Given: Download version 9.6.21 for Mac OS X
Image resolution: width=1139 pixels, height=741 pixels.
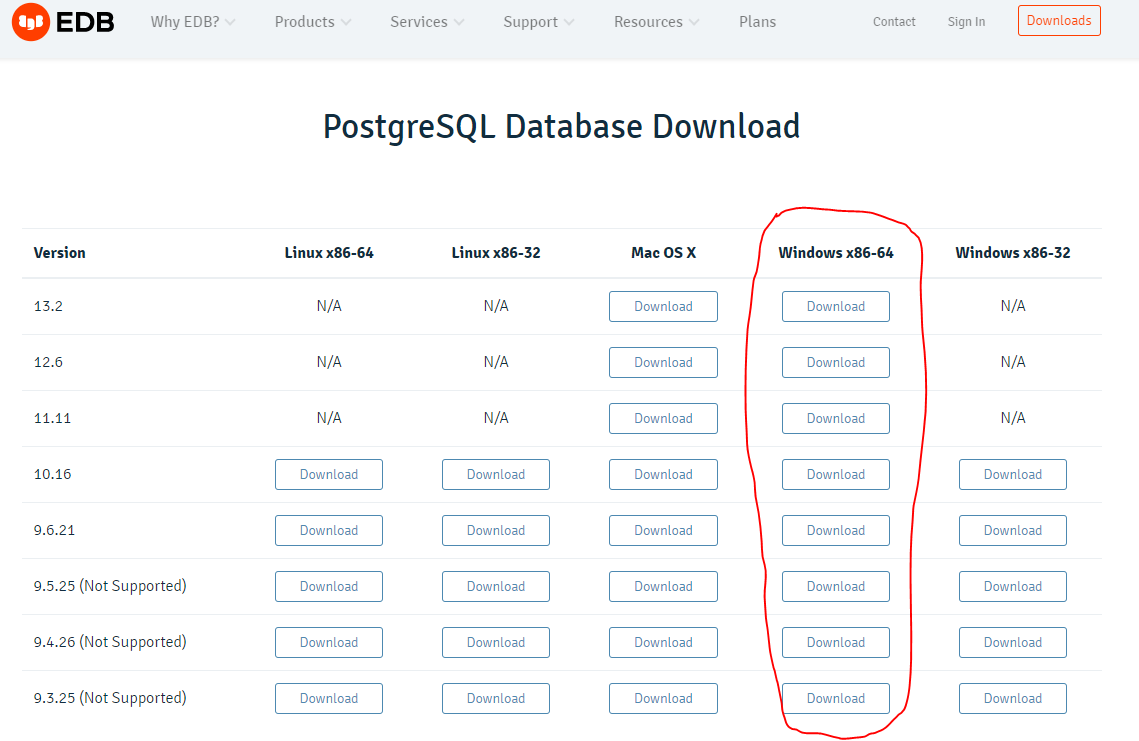Looking at the screenshot, I should pyautogui.click(x=663, y=530).
